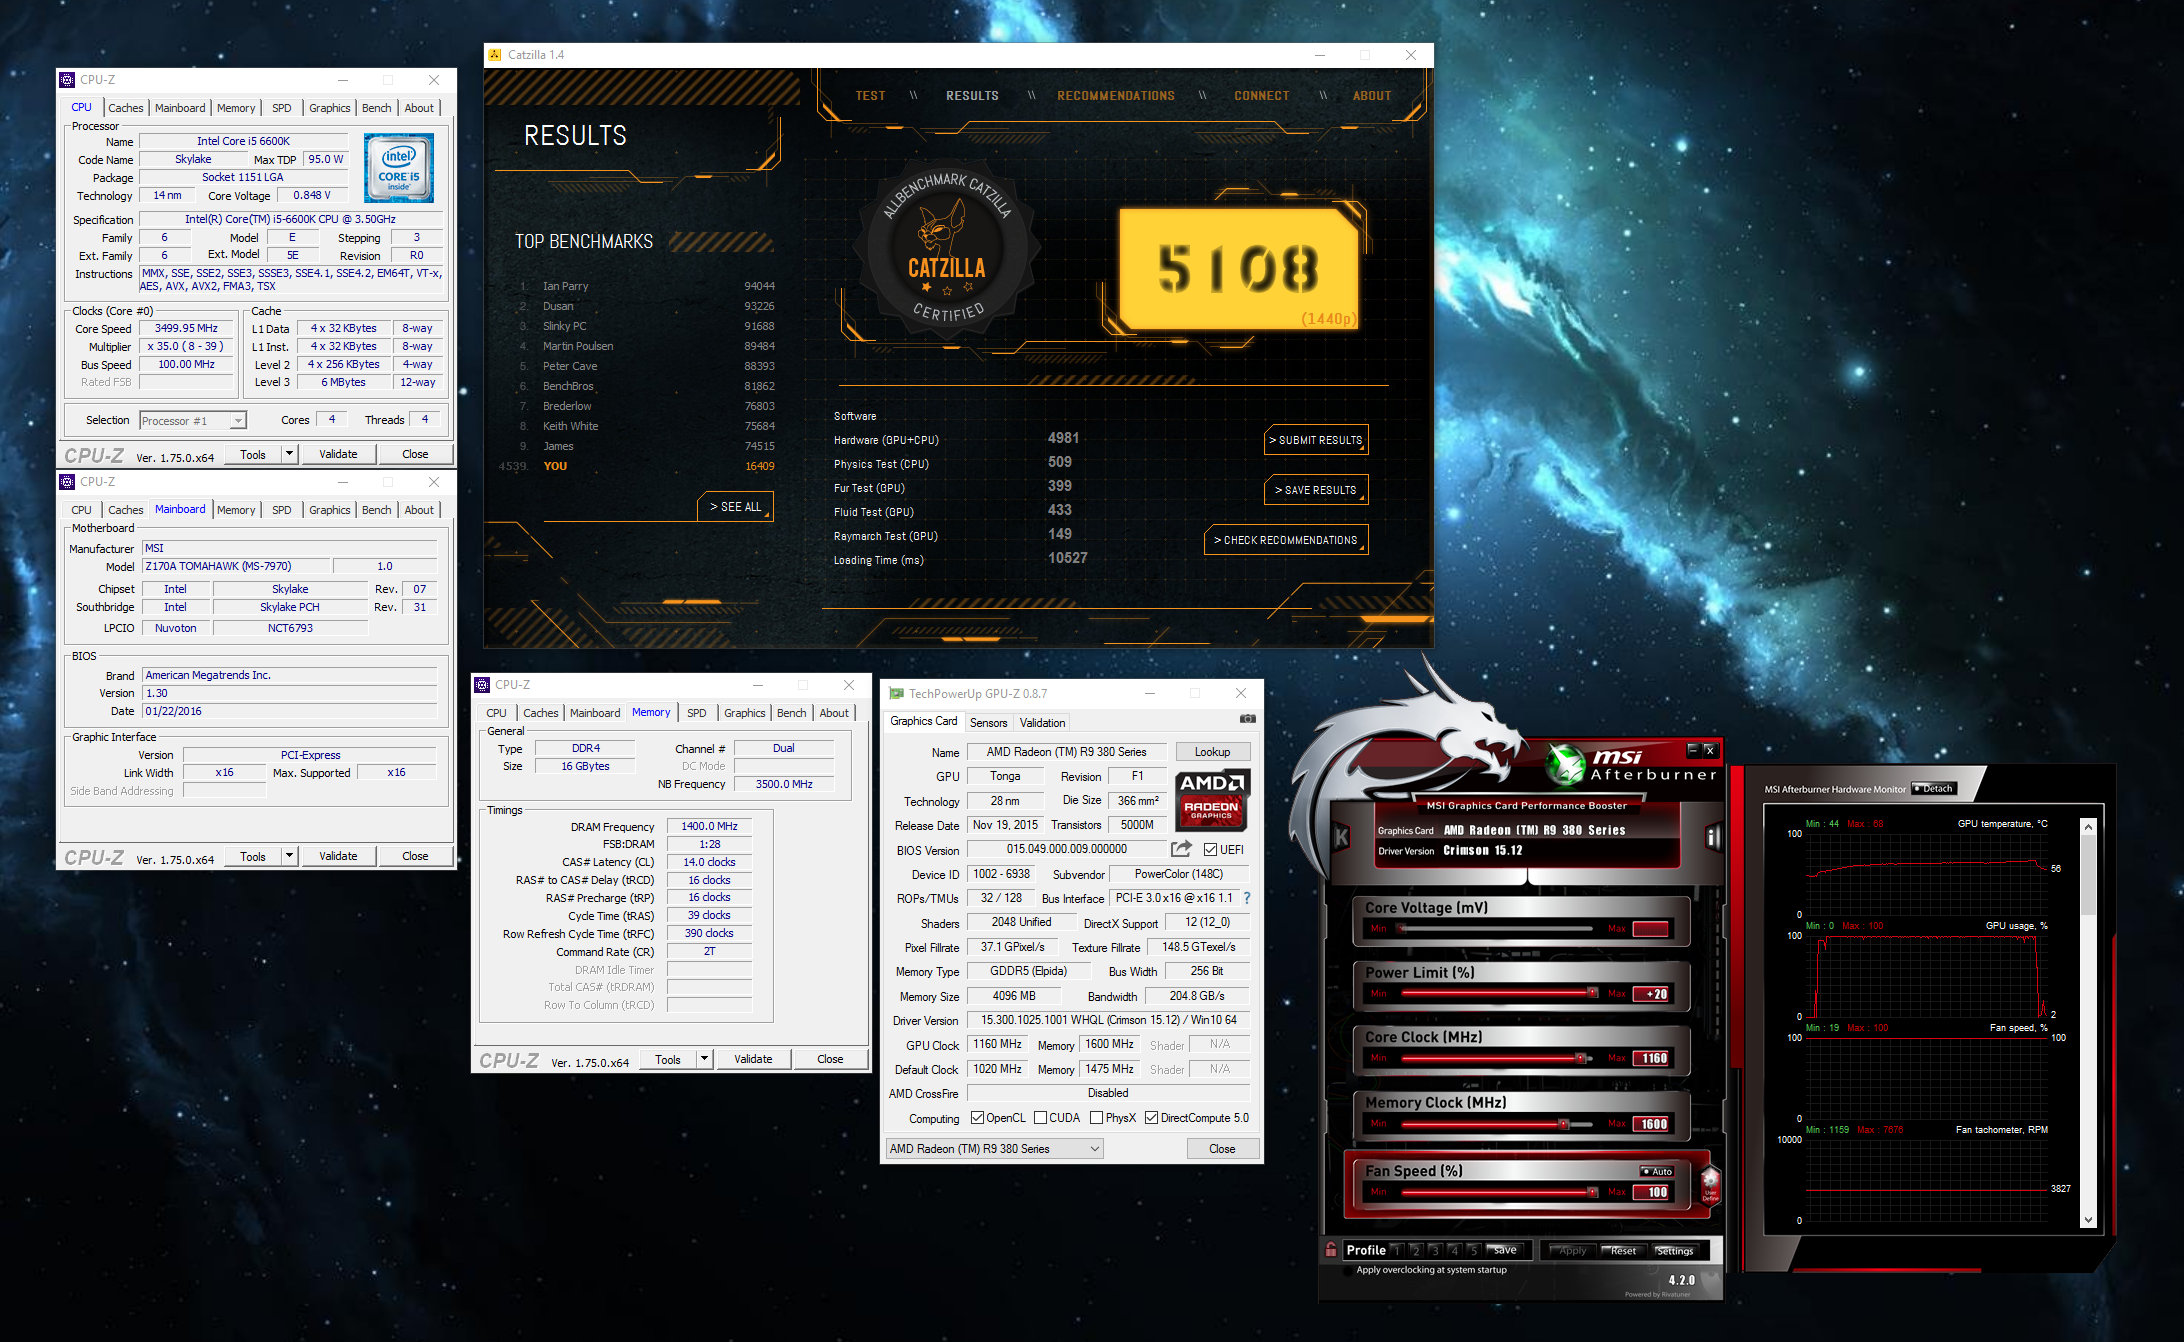Click the Memory Clock value field 1600

pyautogui.click(x=1651, y=1124)
